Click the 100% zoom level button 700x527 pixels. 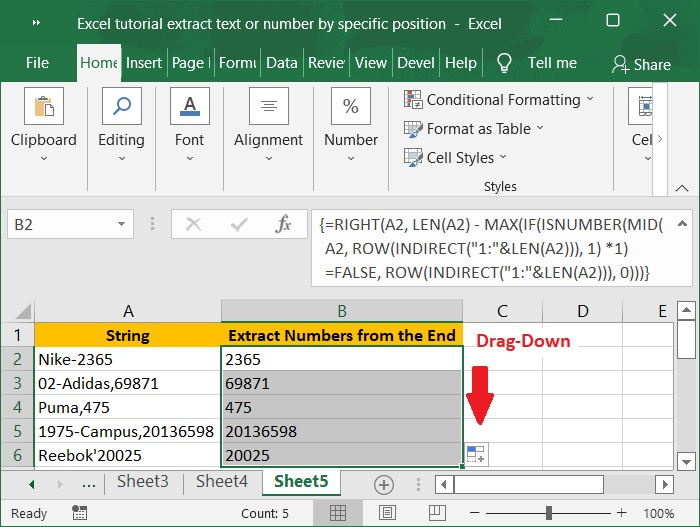[x=658, y=514]
